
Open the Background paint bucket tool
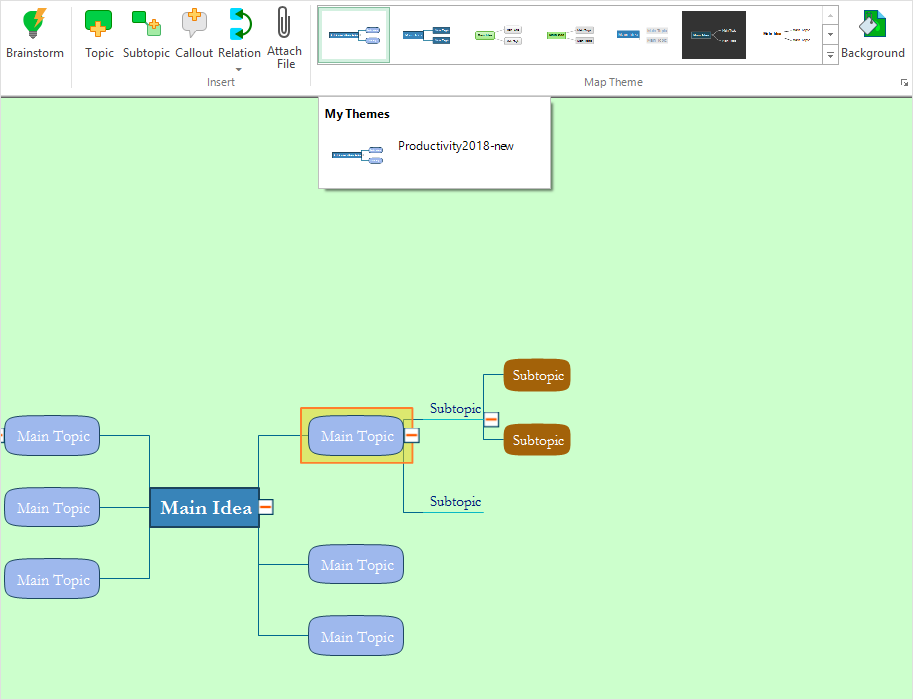click(x=872, y=24)
